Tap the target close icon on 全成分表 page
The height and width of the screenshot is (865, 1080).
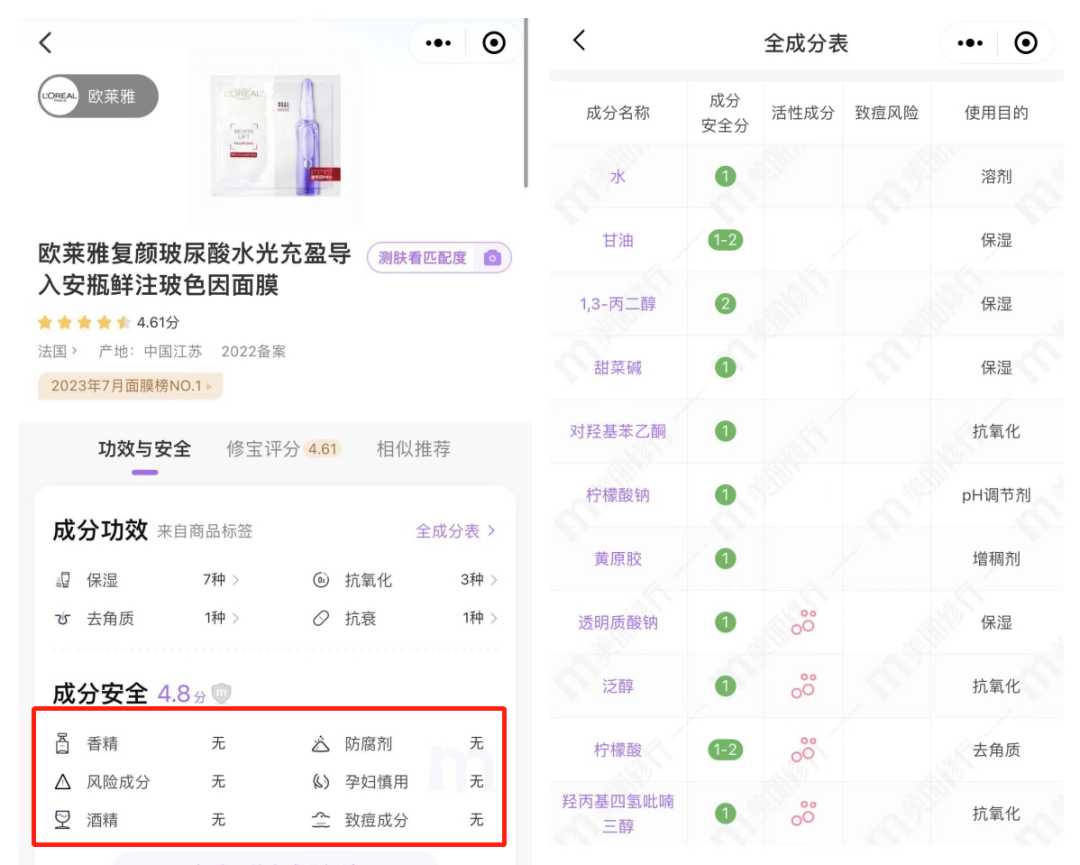pos(1026,43)
